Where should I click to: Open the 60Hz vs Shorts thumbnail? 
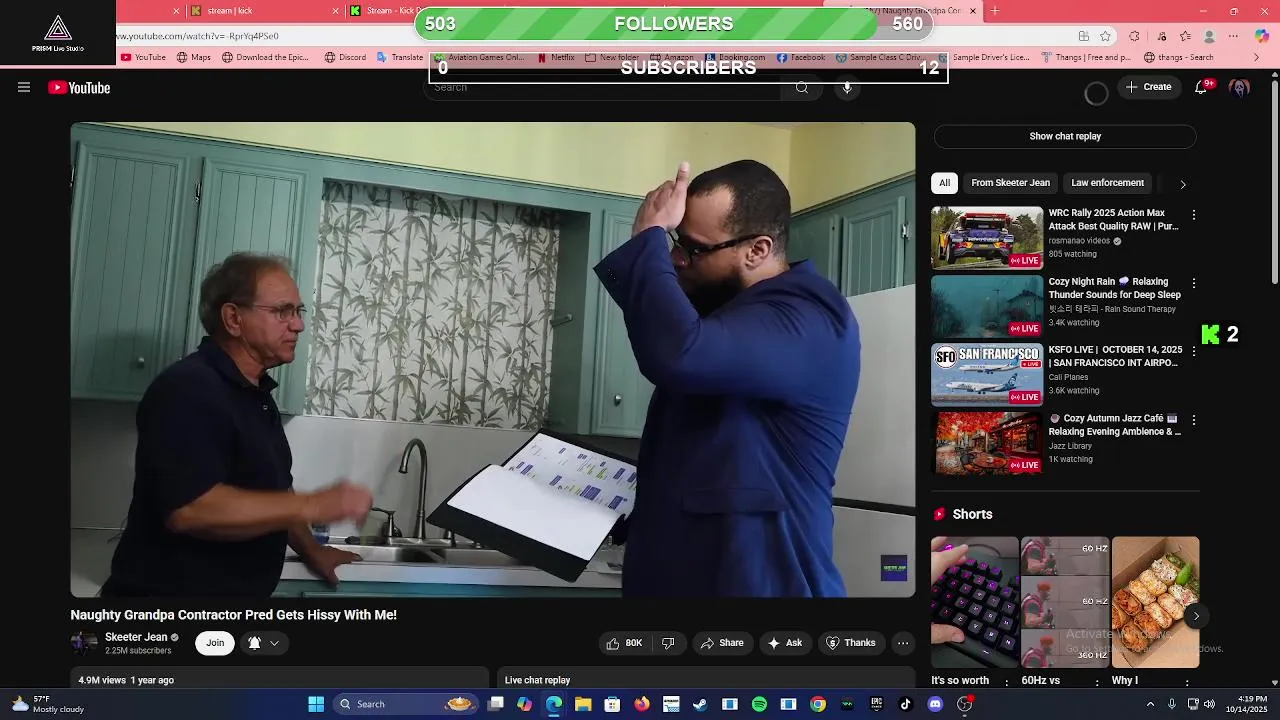(x=1064, y=602)
